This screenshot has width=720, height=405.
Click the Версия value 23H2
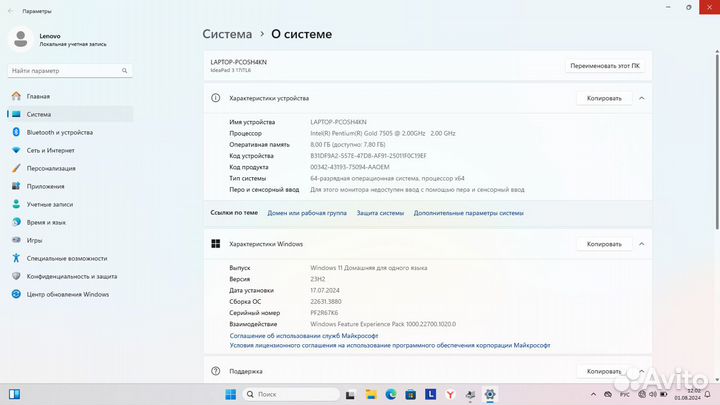[317, 279]
